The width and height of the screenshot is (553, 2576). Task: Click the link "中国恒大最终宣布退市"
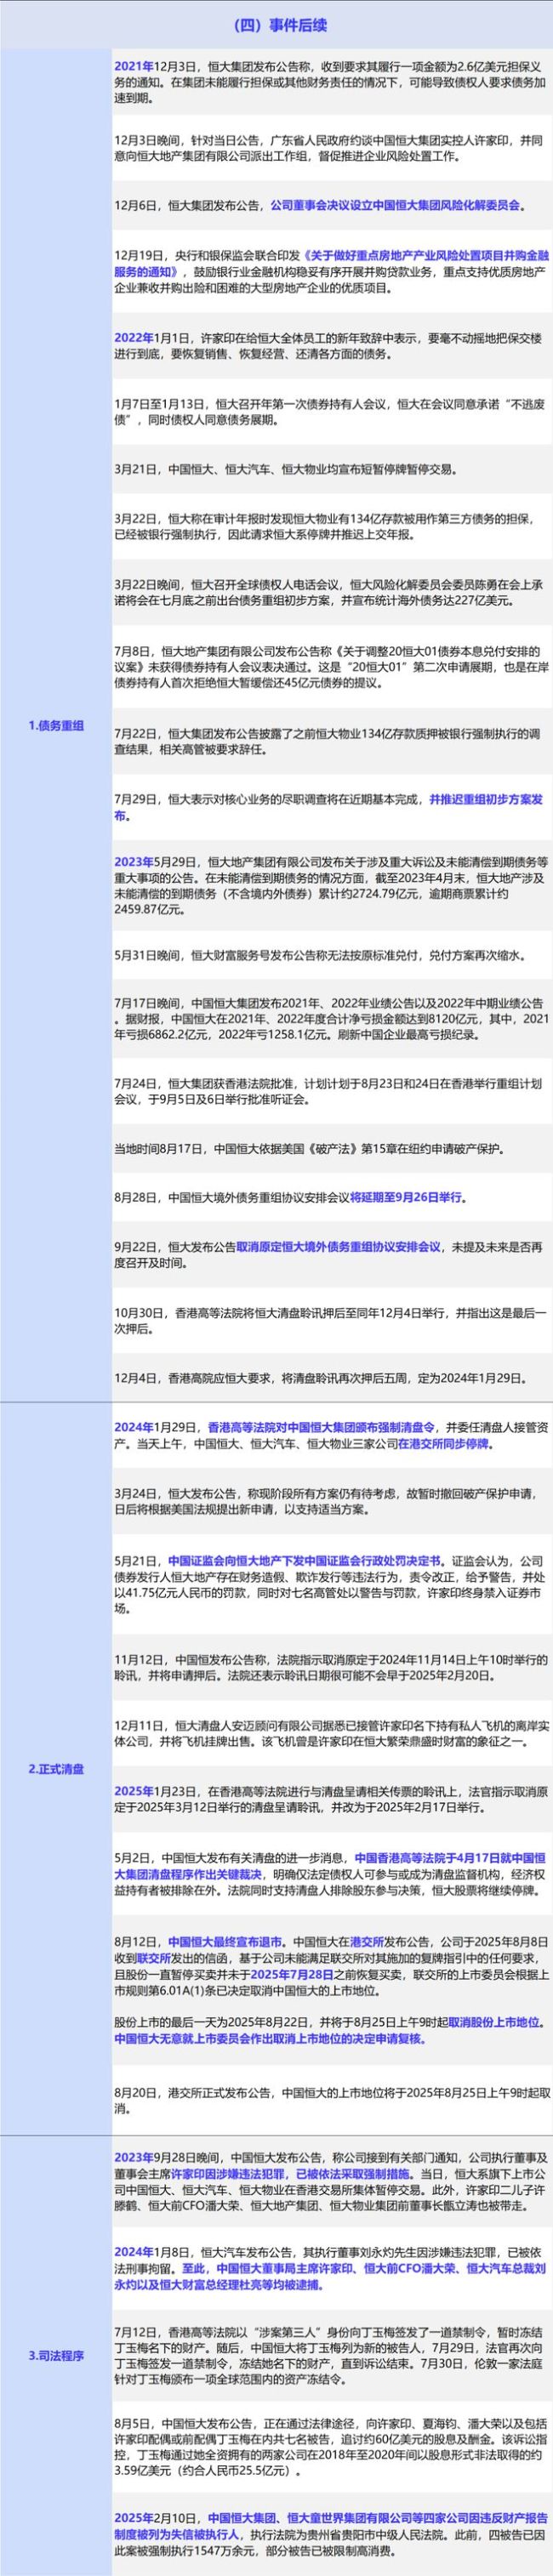pyautogui.click(x=225, y=1941)
